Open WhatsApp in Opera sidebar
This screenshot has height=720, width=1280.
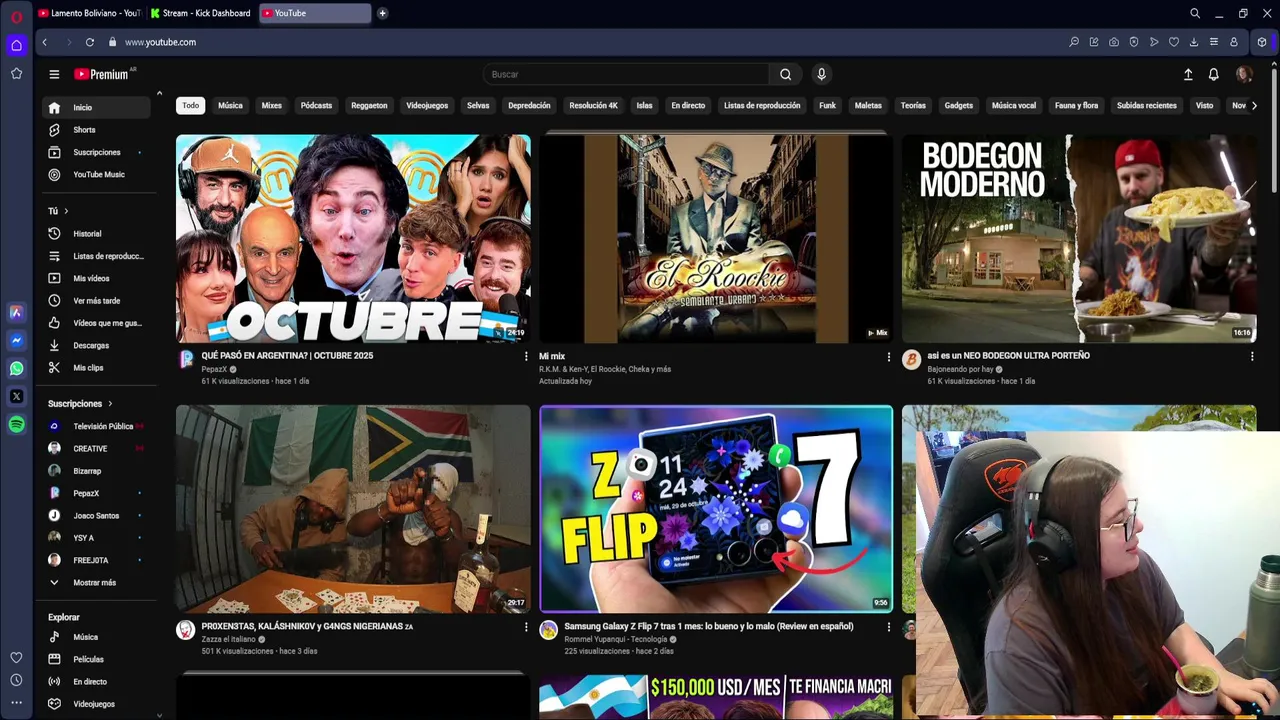[x=16, y=369]
